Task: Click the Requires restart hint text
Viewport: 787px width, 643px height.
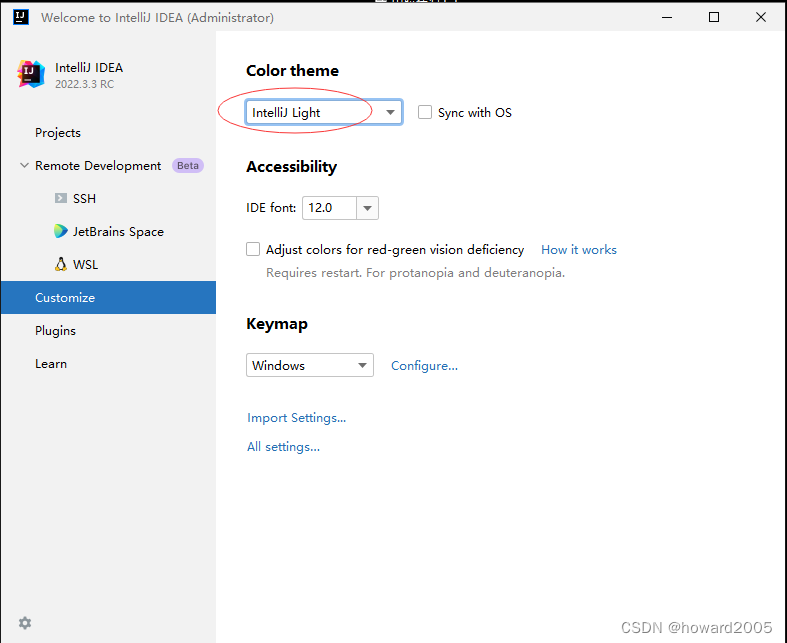Action: pos(415,273)
